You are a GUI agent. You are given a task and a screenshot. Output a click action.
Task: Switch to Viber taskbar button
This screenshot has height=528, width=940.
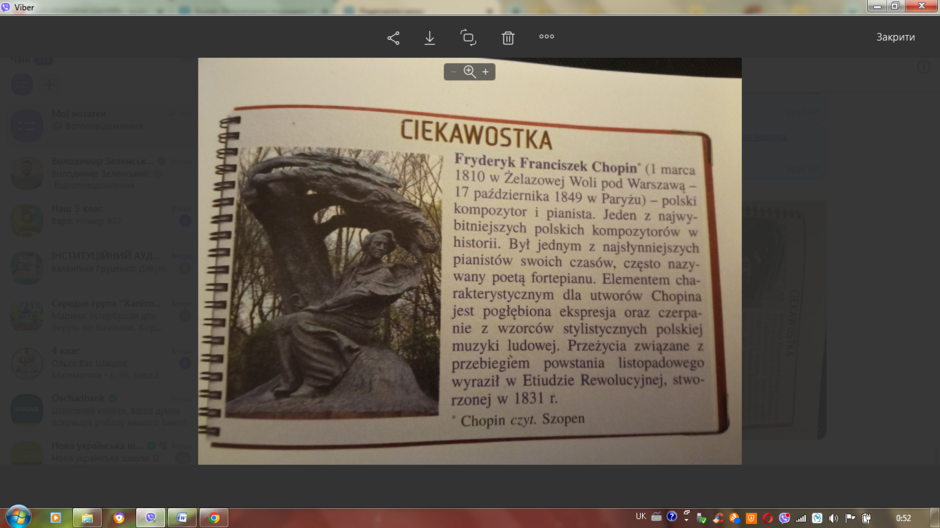(150, 518)
